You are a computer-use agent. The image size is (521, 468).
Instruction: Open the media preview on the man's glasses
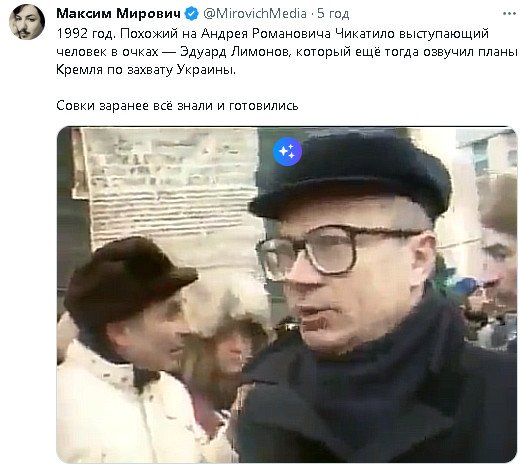click(x=337, y=250)
